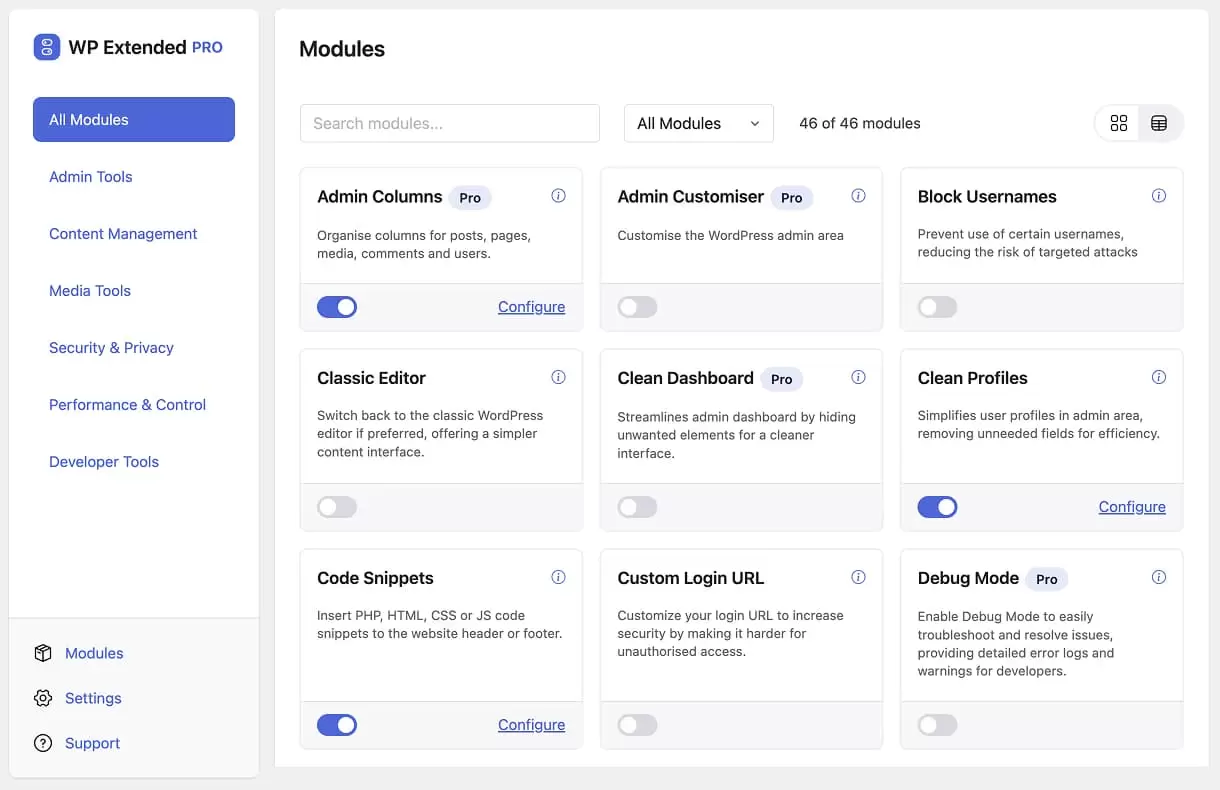Disable the Admin Columns module
The width and height of the screenshot is (1220, 790).
pos(337,306)
